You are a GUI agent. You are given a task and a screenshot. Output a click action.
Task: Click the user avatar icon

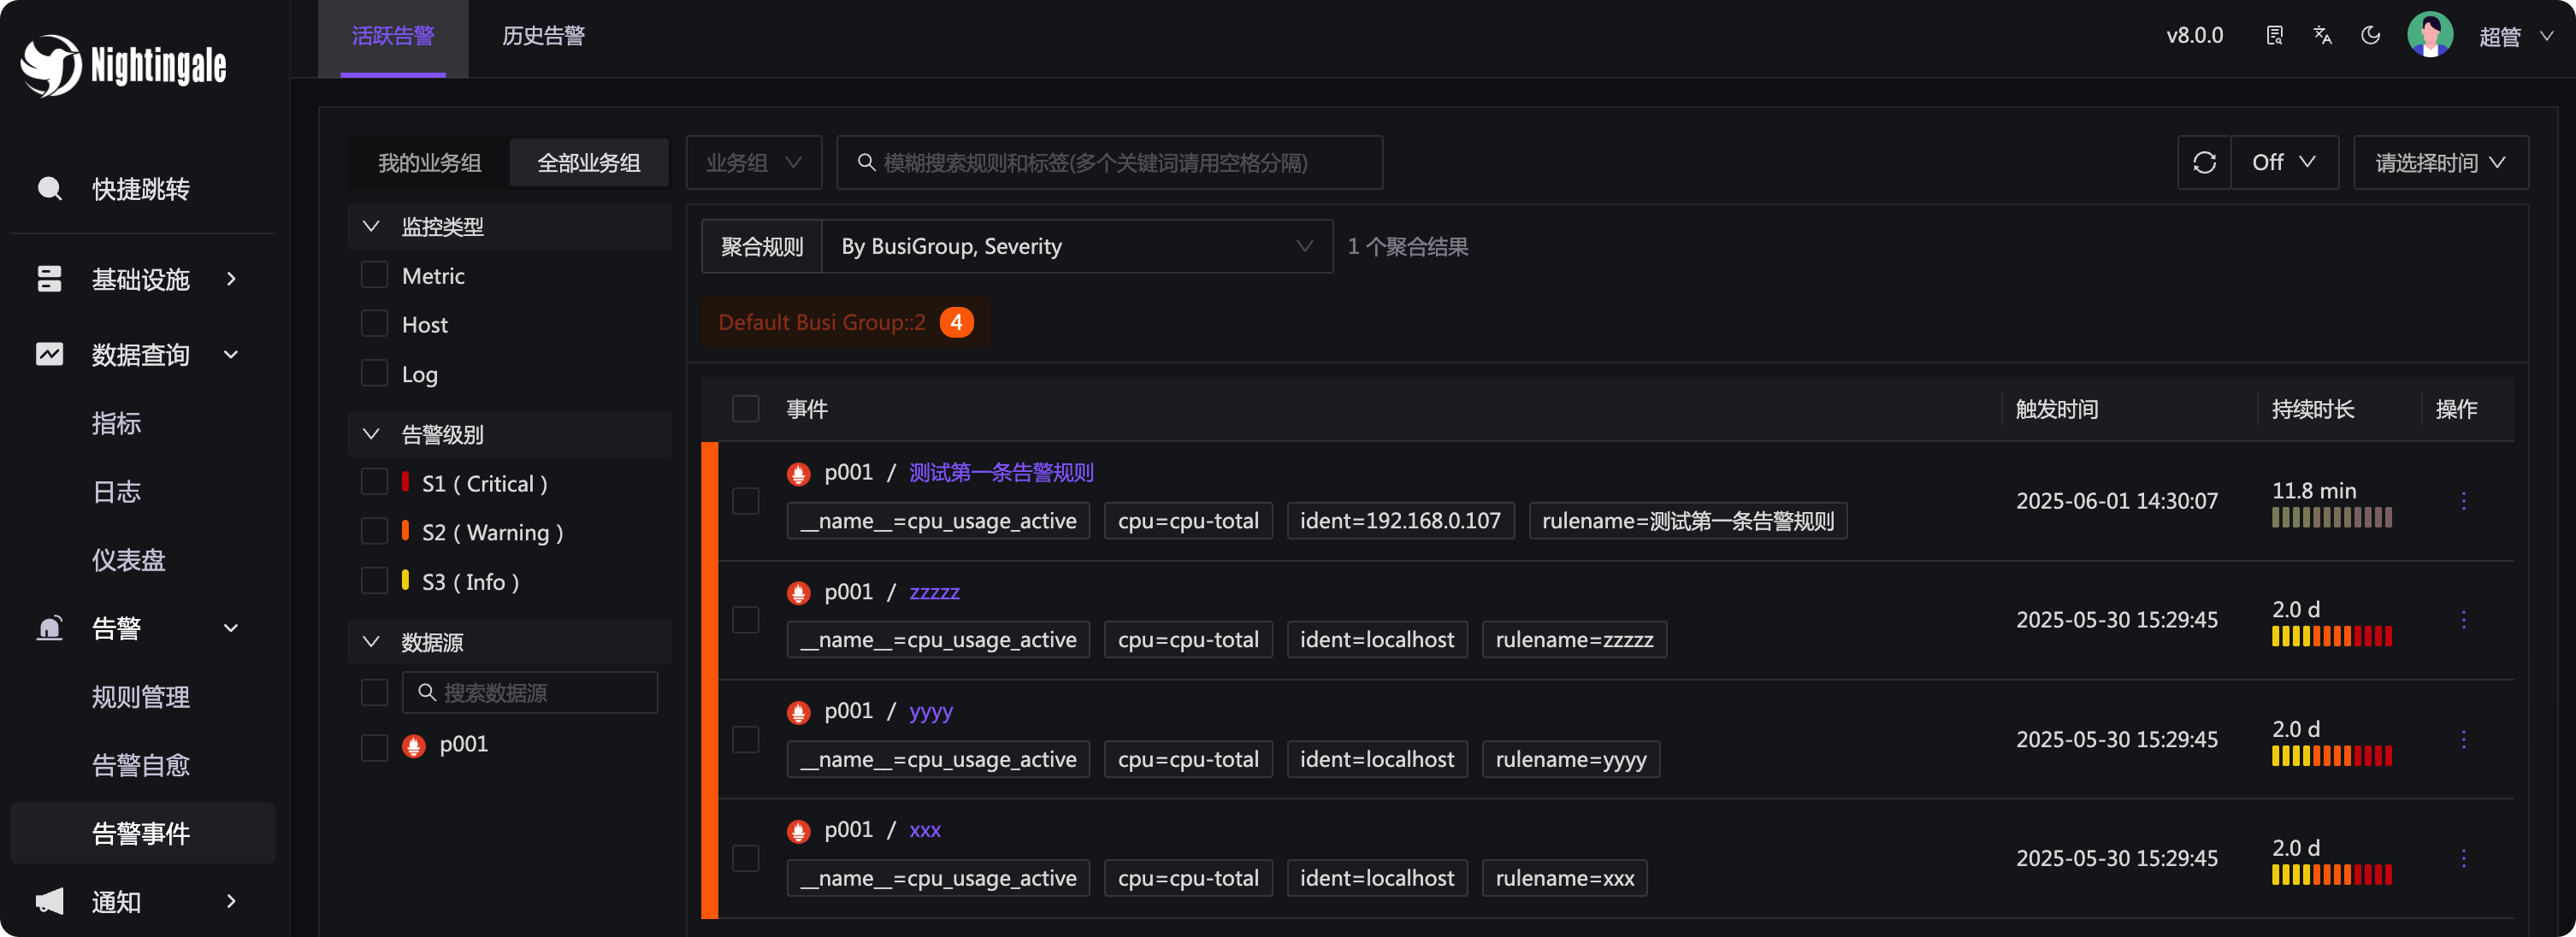(2429, 36)
